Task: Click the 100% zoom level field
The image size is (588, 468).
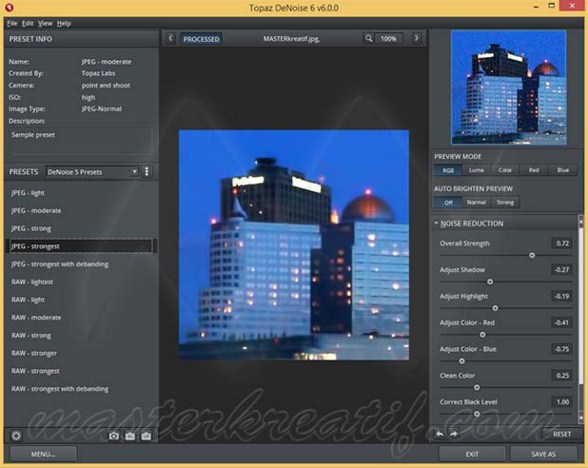Action: [388, 39]
